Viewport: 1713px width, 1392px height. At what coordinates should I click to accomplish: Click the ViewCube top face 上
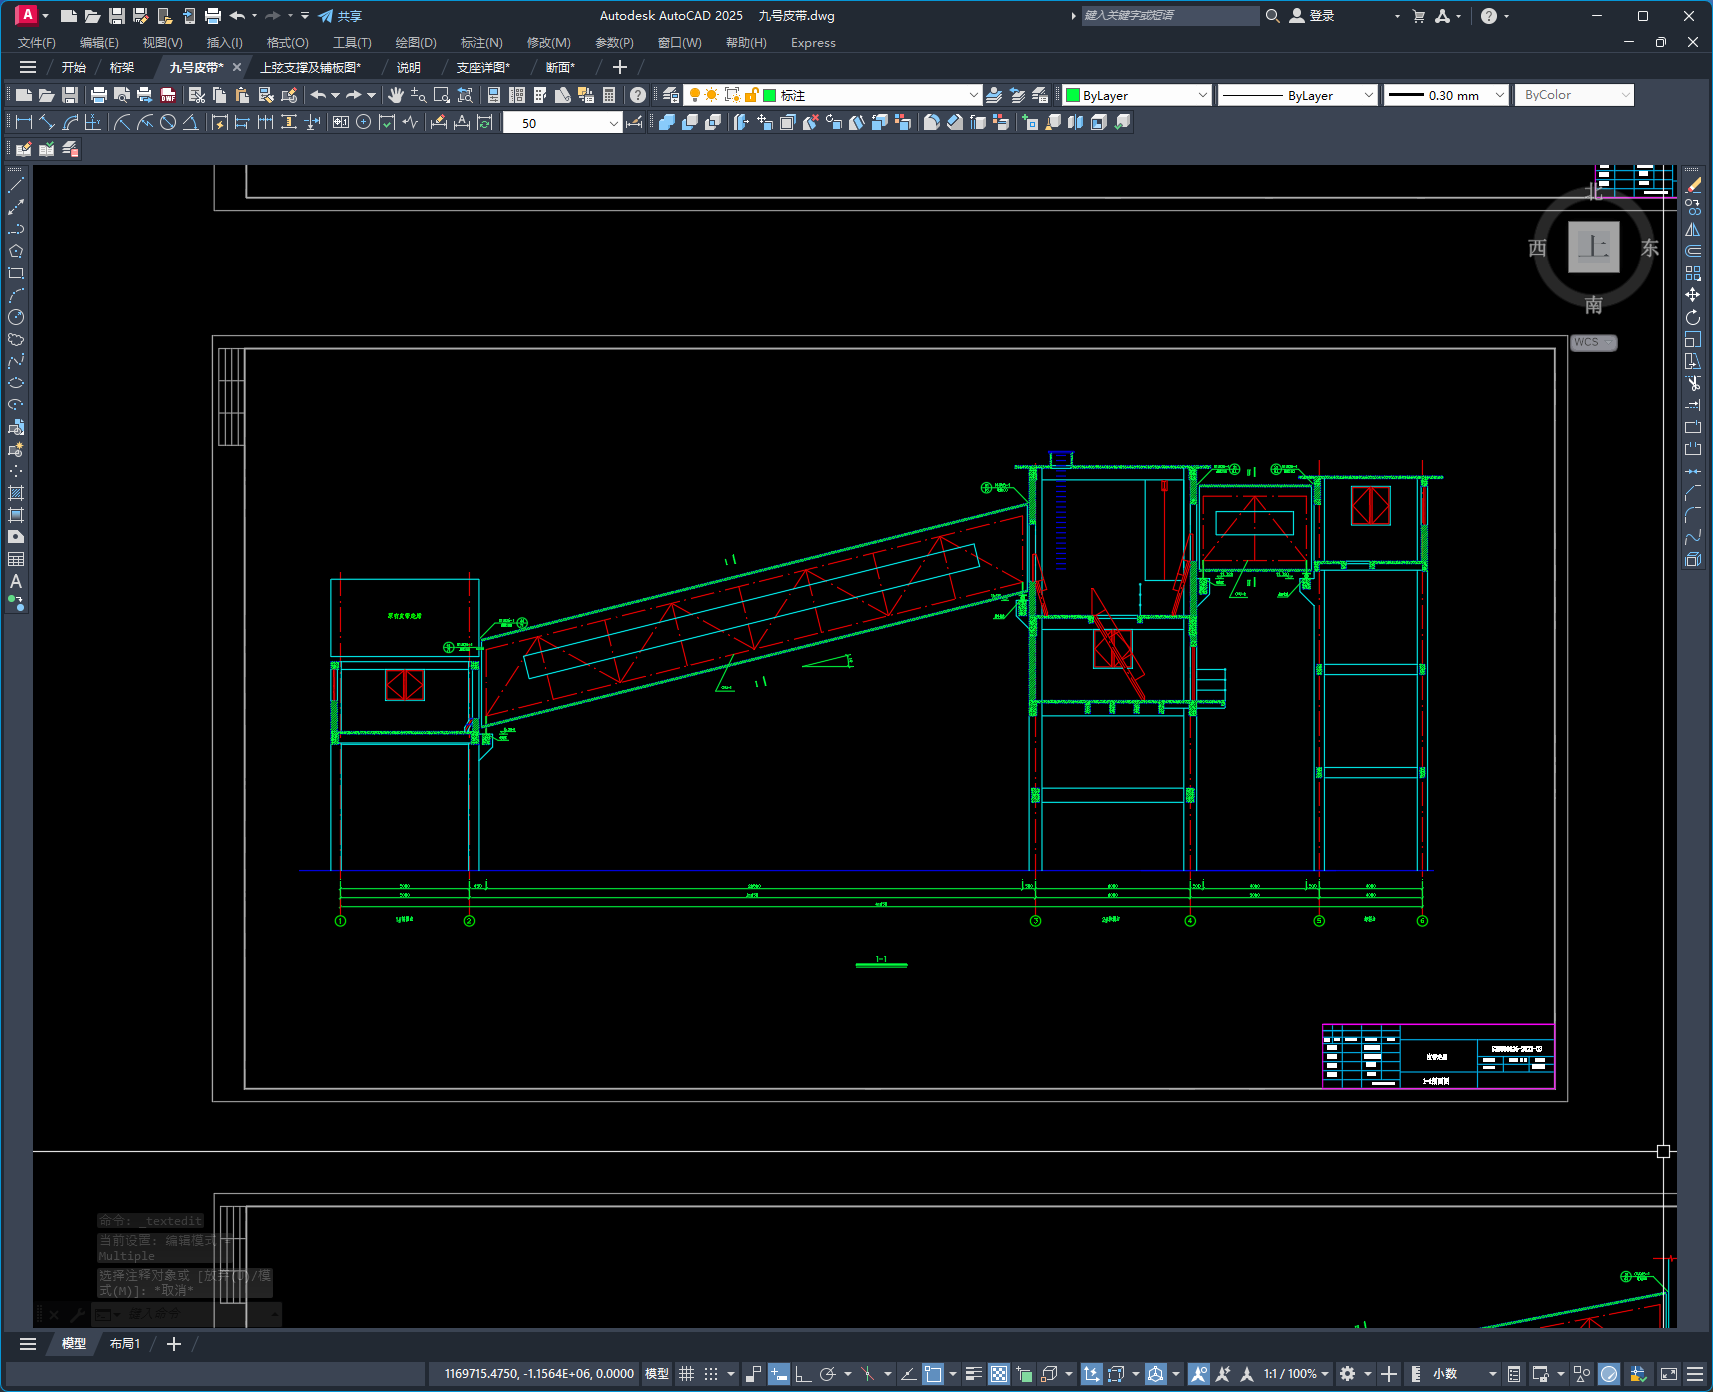(1594, 247)
